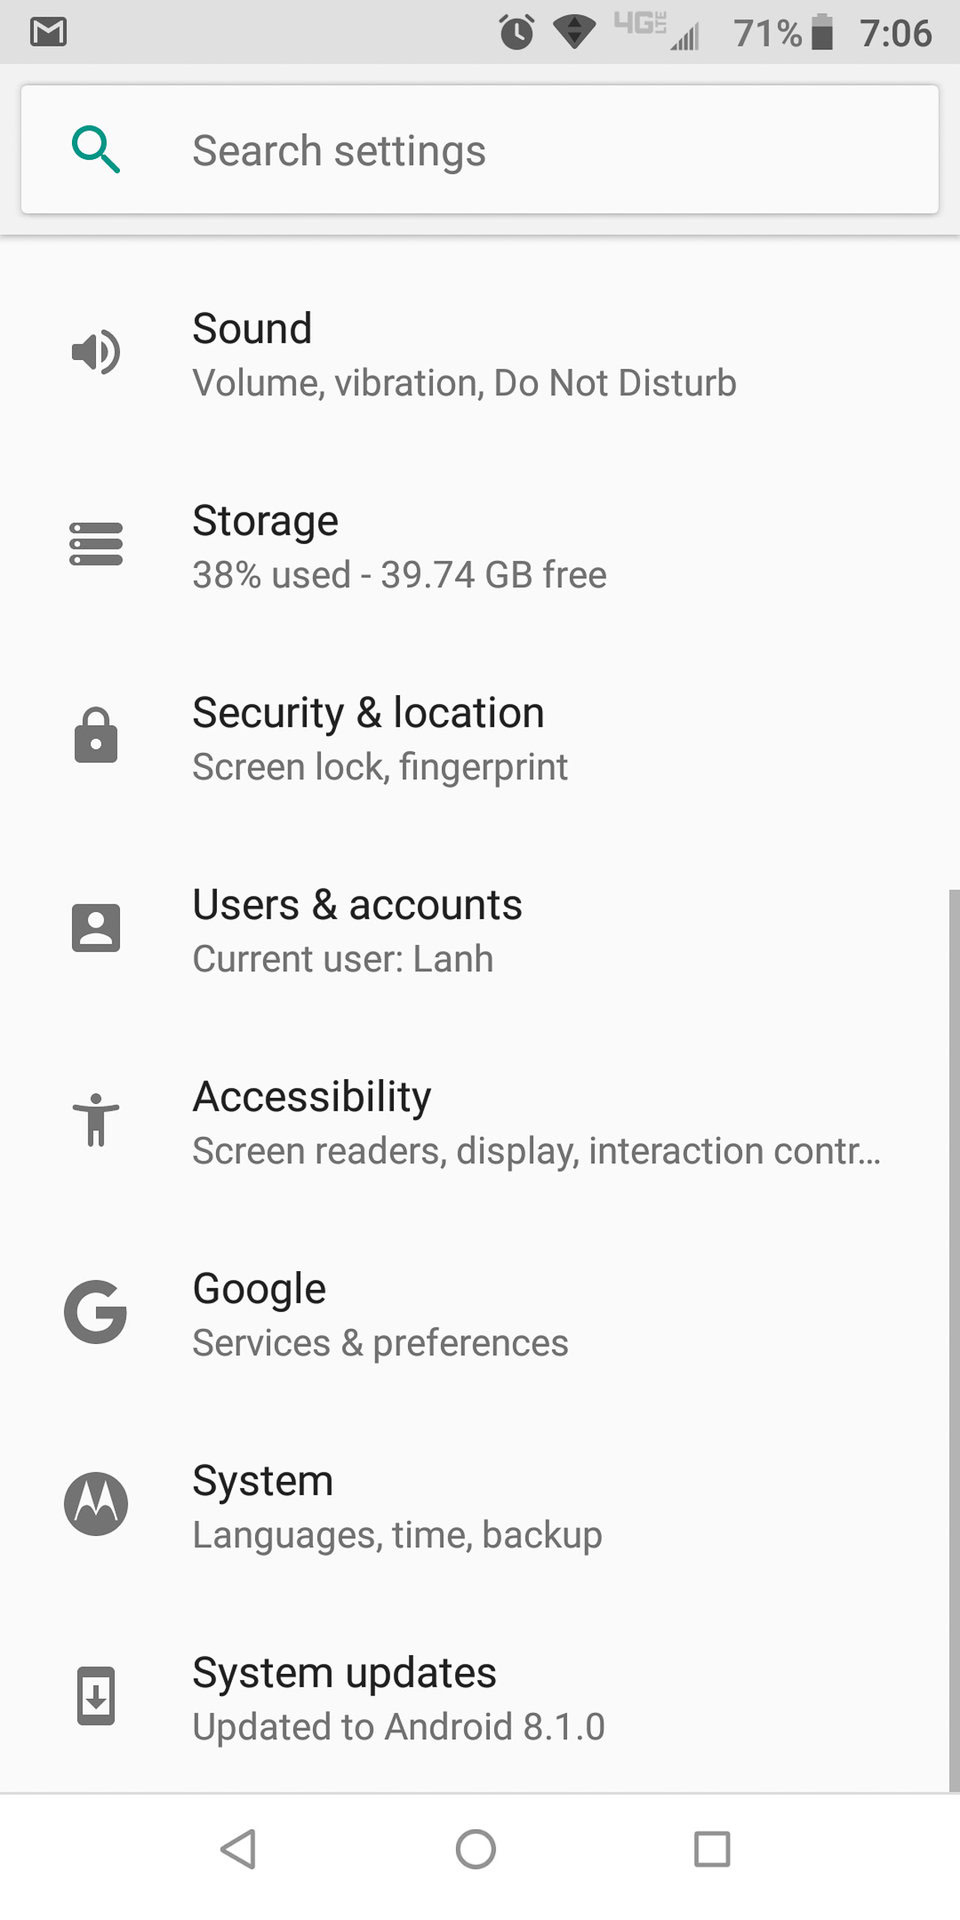Screen dimensions: 960x1920
Task: Open the Sound settings entry
Action: [x=464, y=354]
